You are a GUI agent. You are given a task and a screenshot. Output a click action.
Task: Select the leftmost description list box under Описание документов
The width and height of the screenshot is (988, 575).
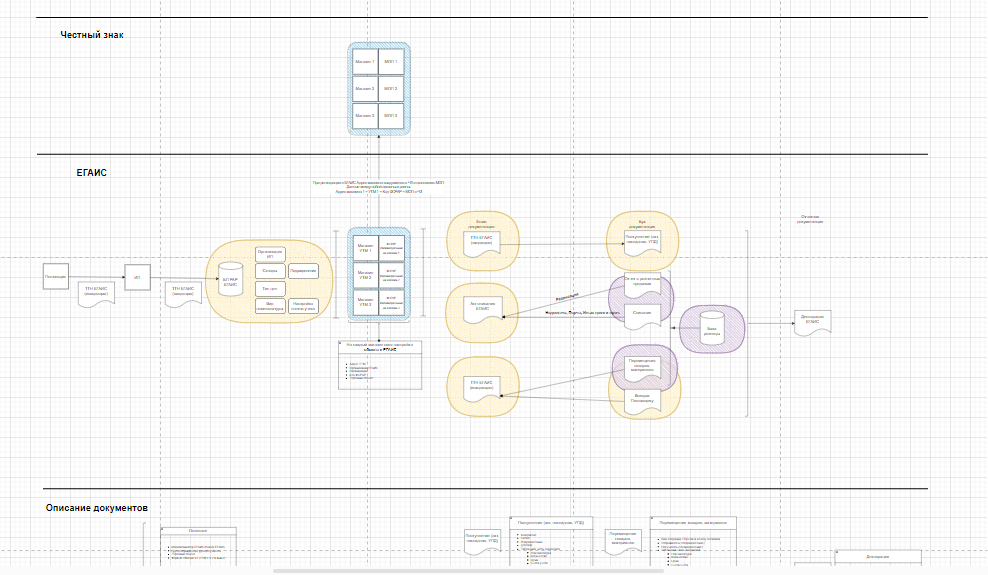[198, 547]
